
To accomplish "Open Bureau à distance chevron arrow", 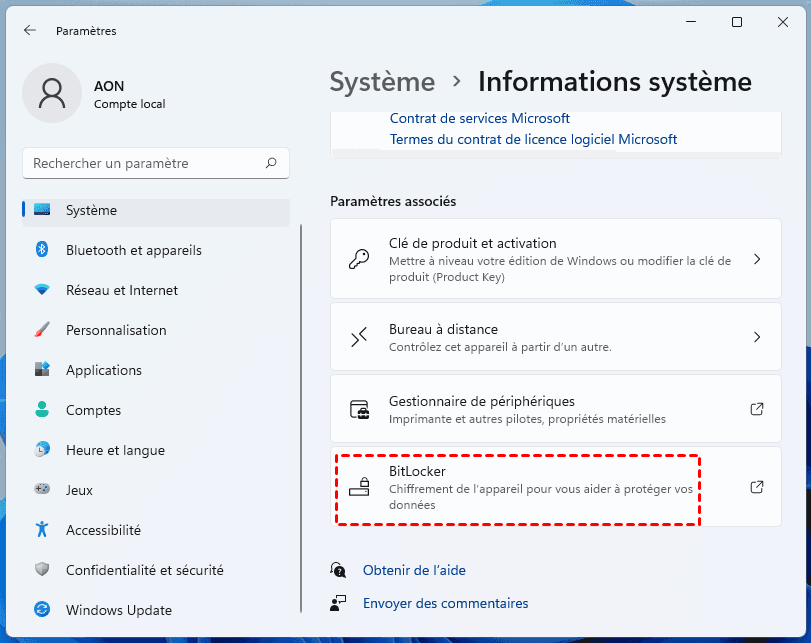I will click(757, 337).
